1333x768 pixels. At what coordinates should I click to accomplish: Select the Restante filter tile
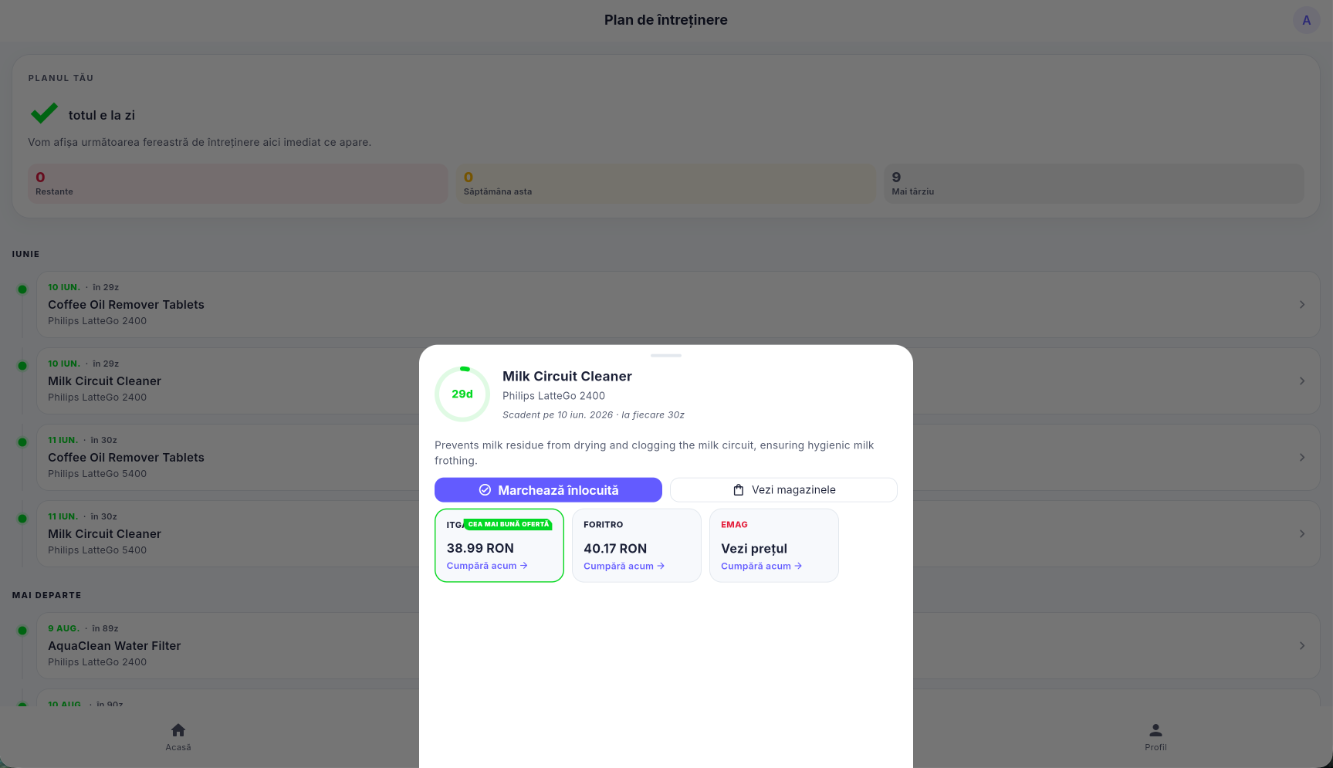pos(238,184)
